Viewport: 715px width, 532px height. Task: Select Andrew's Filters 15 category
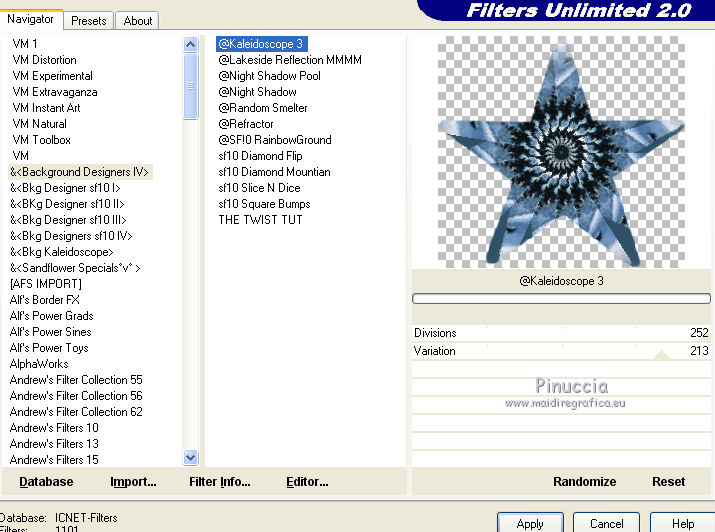tap(54, 459)
